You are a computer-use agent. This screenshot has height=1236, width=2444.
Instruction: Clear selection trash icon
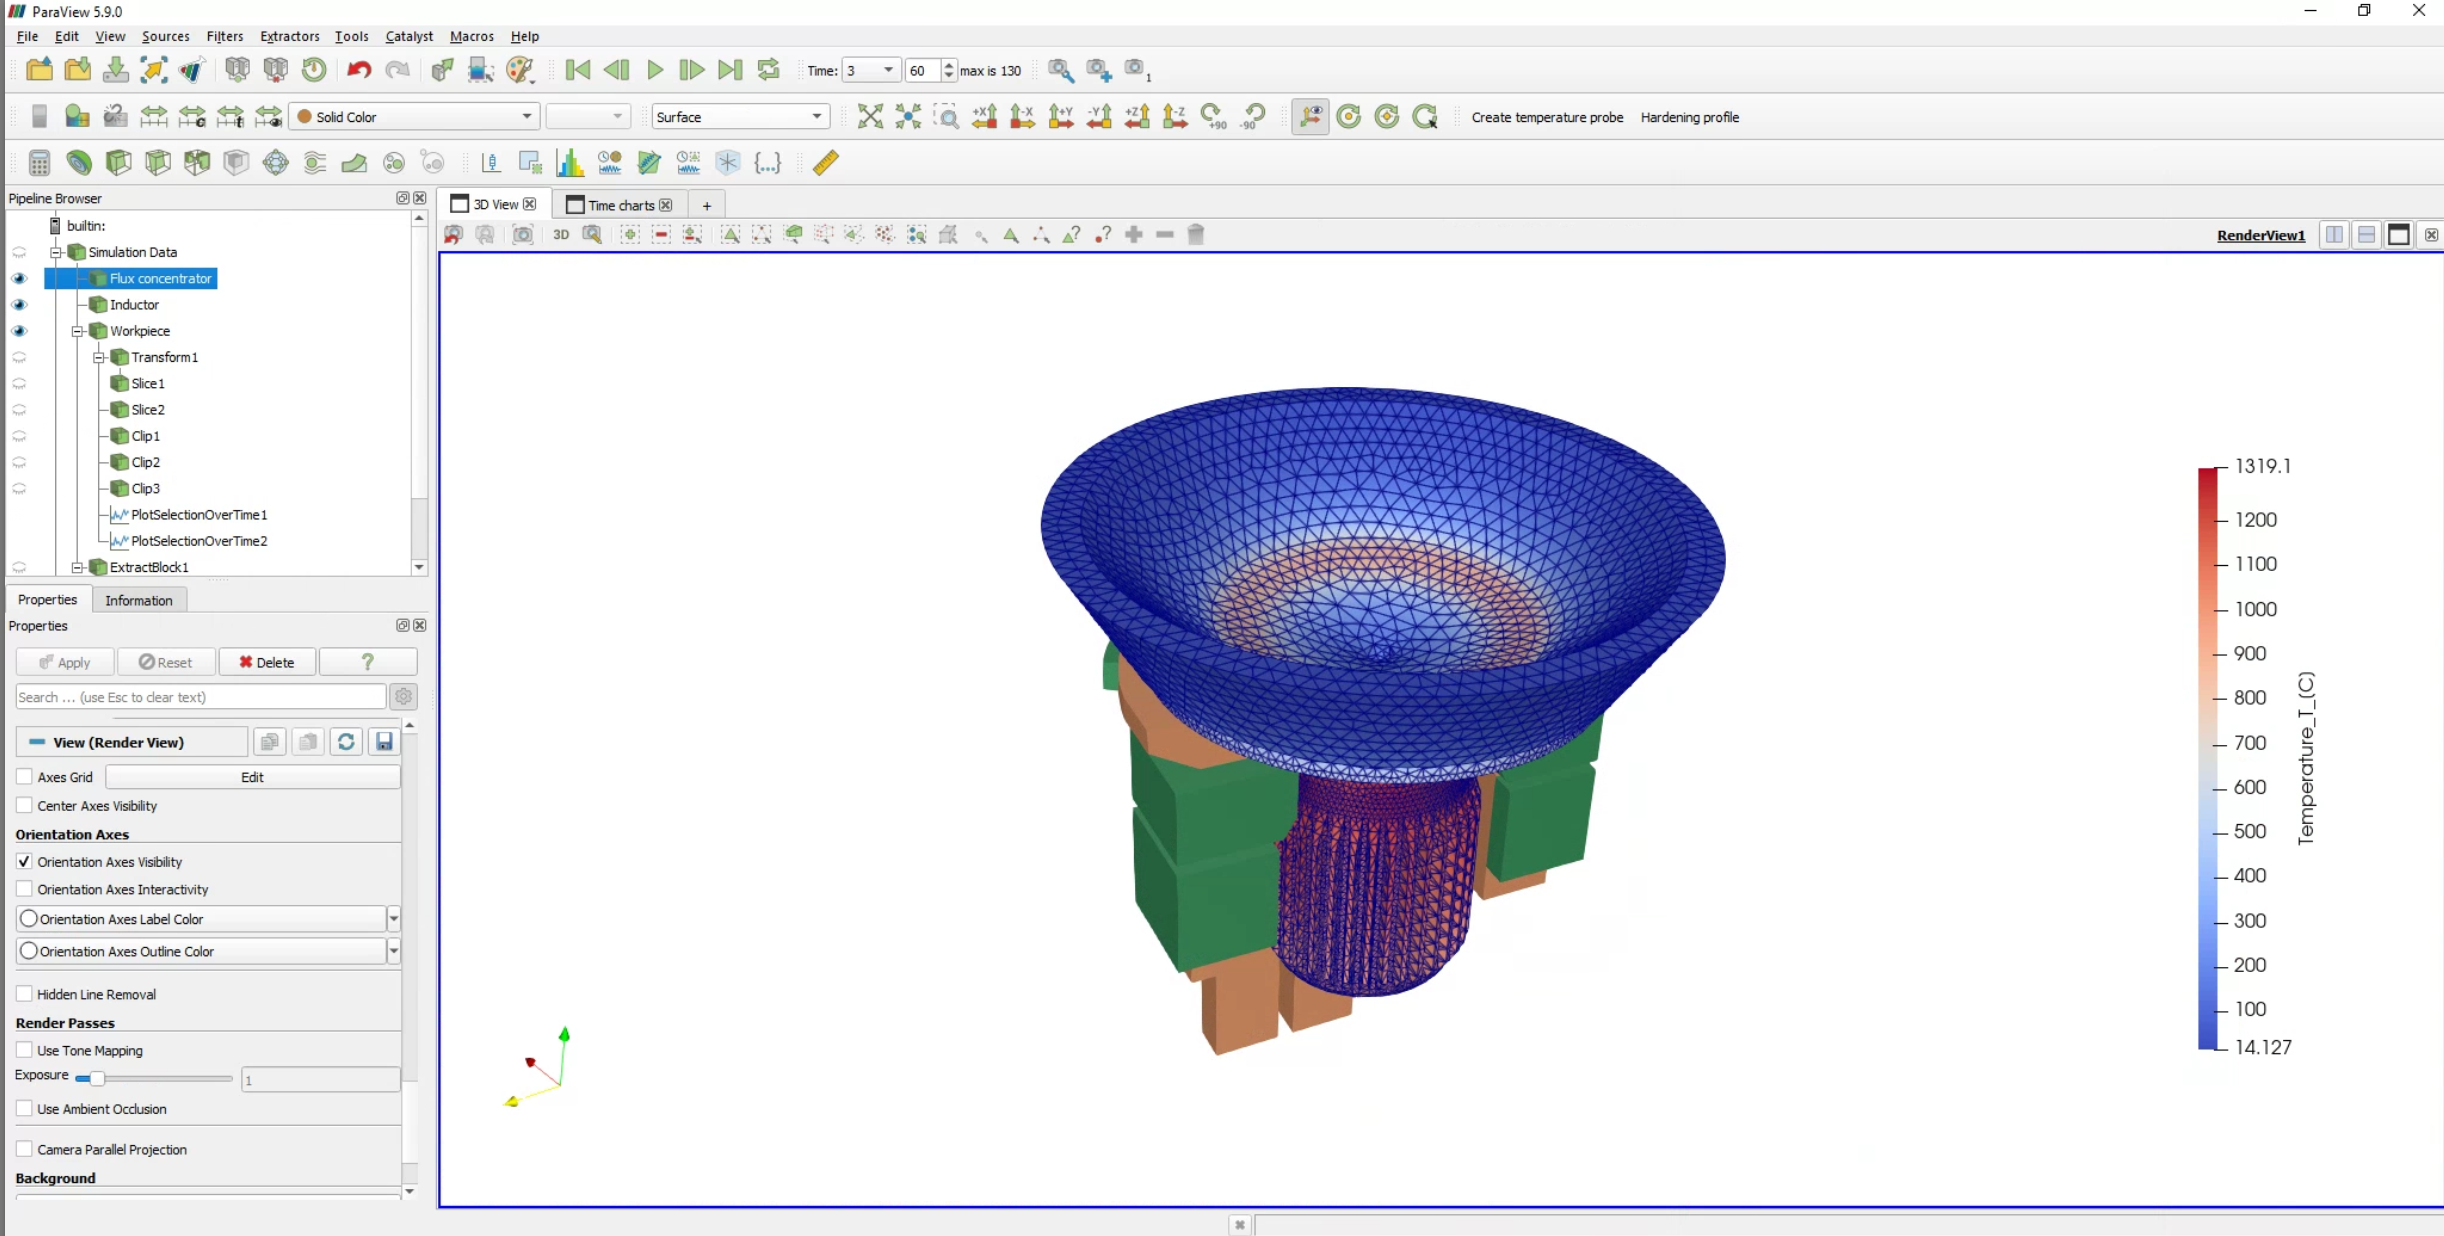point(1196,235)
